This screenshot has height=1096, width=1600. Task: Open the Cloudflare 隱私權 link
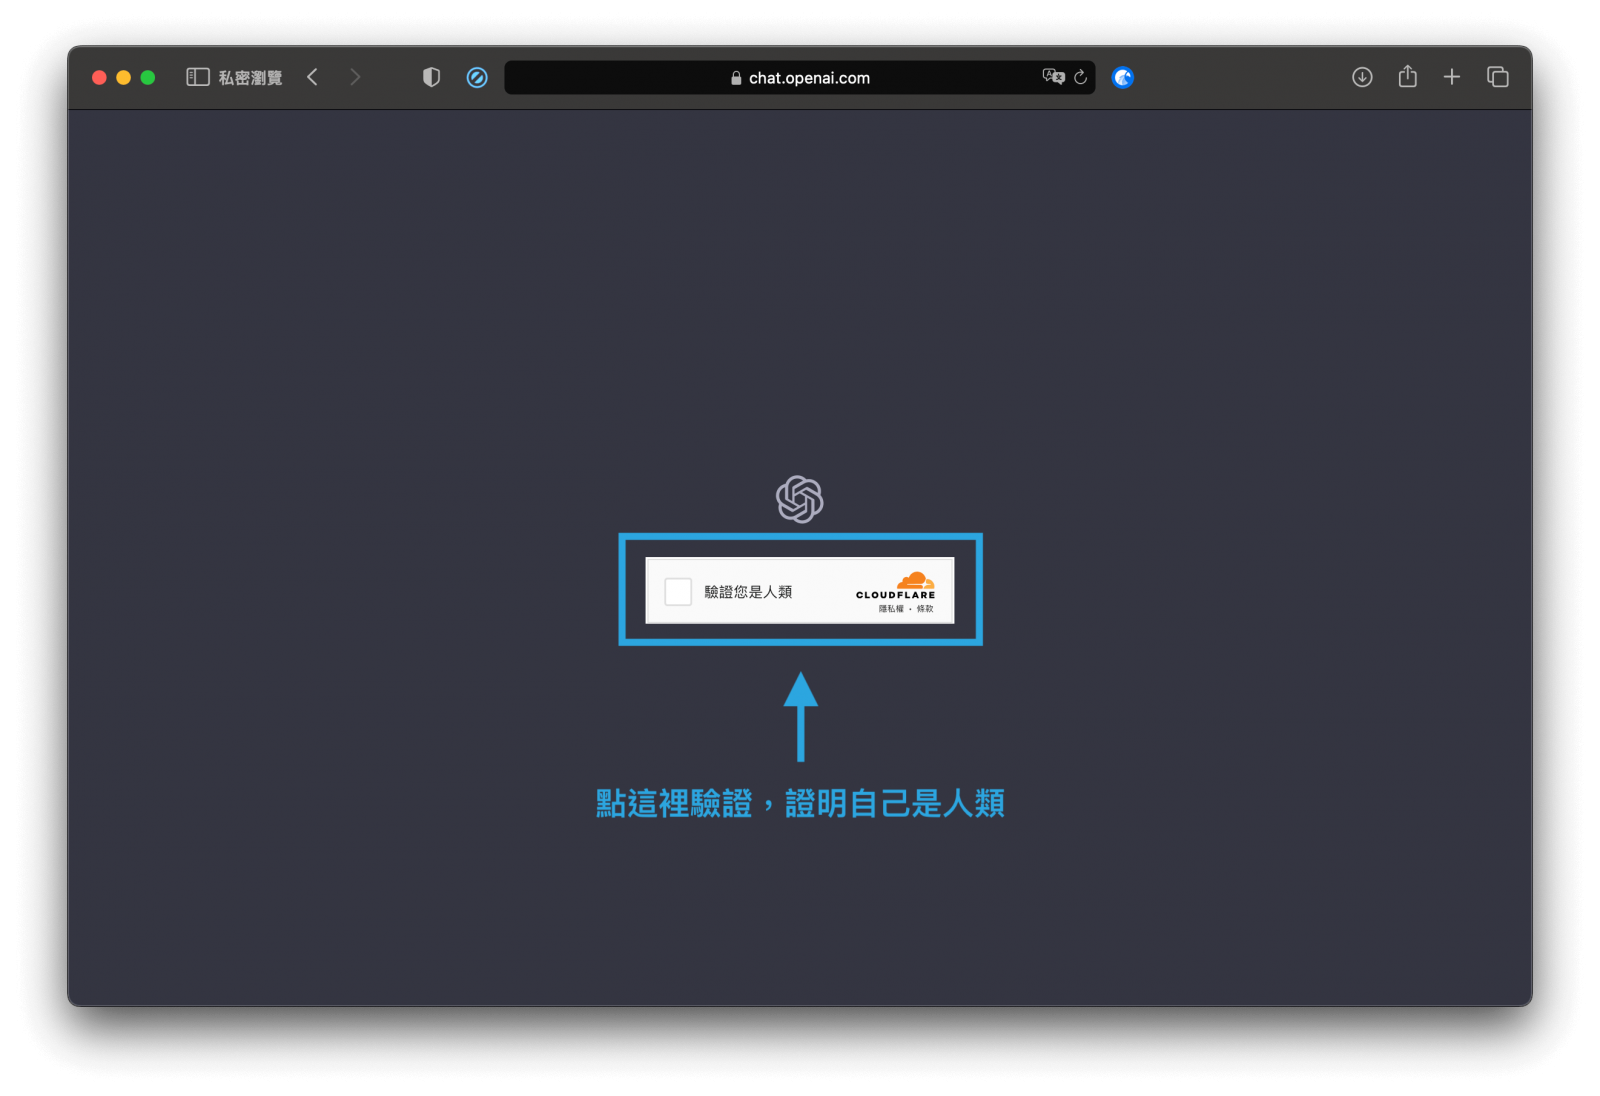tap(891, 608)
